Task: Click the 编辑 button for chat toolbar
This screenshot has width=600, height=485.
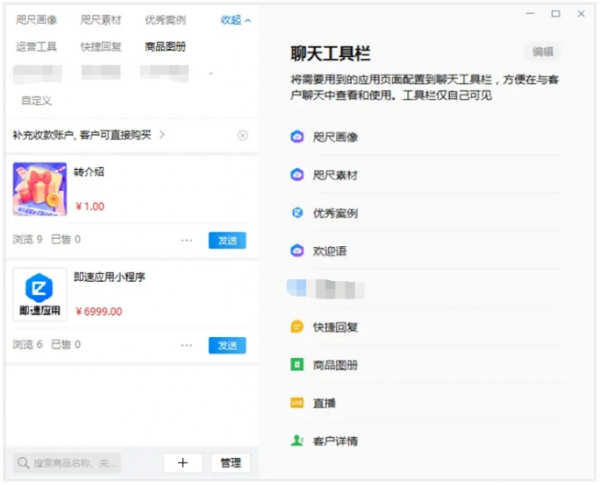Action: click(x=542, y=52)
